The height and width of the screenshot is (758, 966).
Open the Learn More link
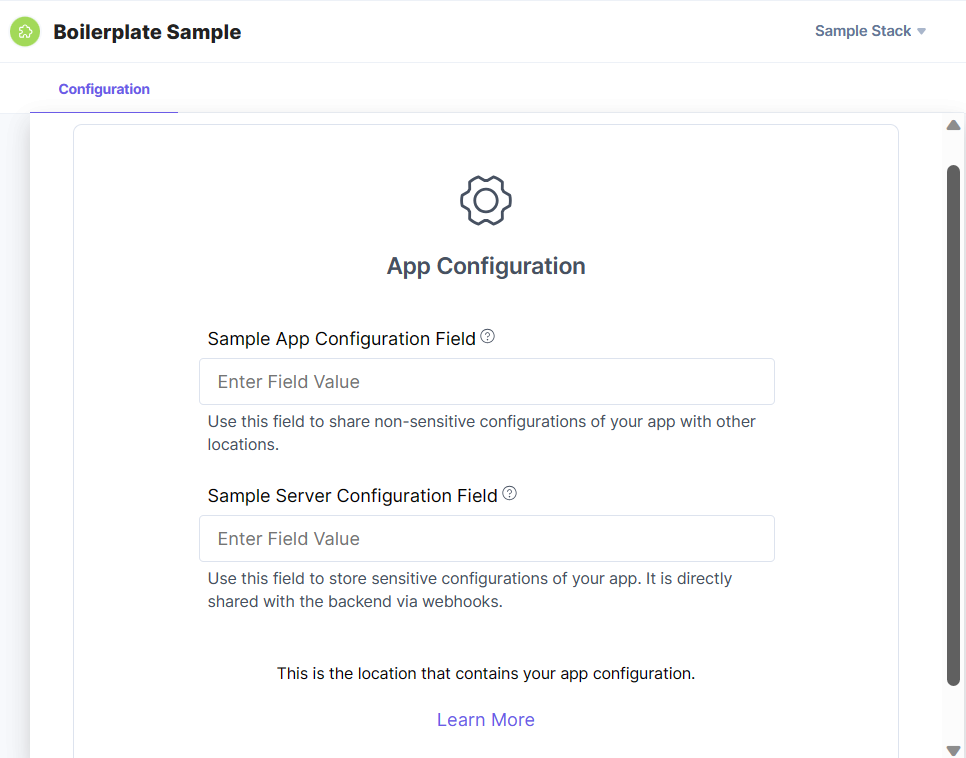486,720
